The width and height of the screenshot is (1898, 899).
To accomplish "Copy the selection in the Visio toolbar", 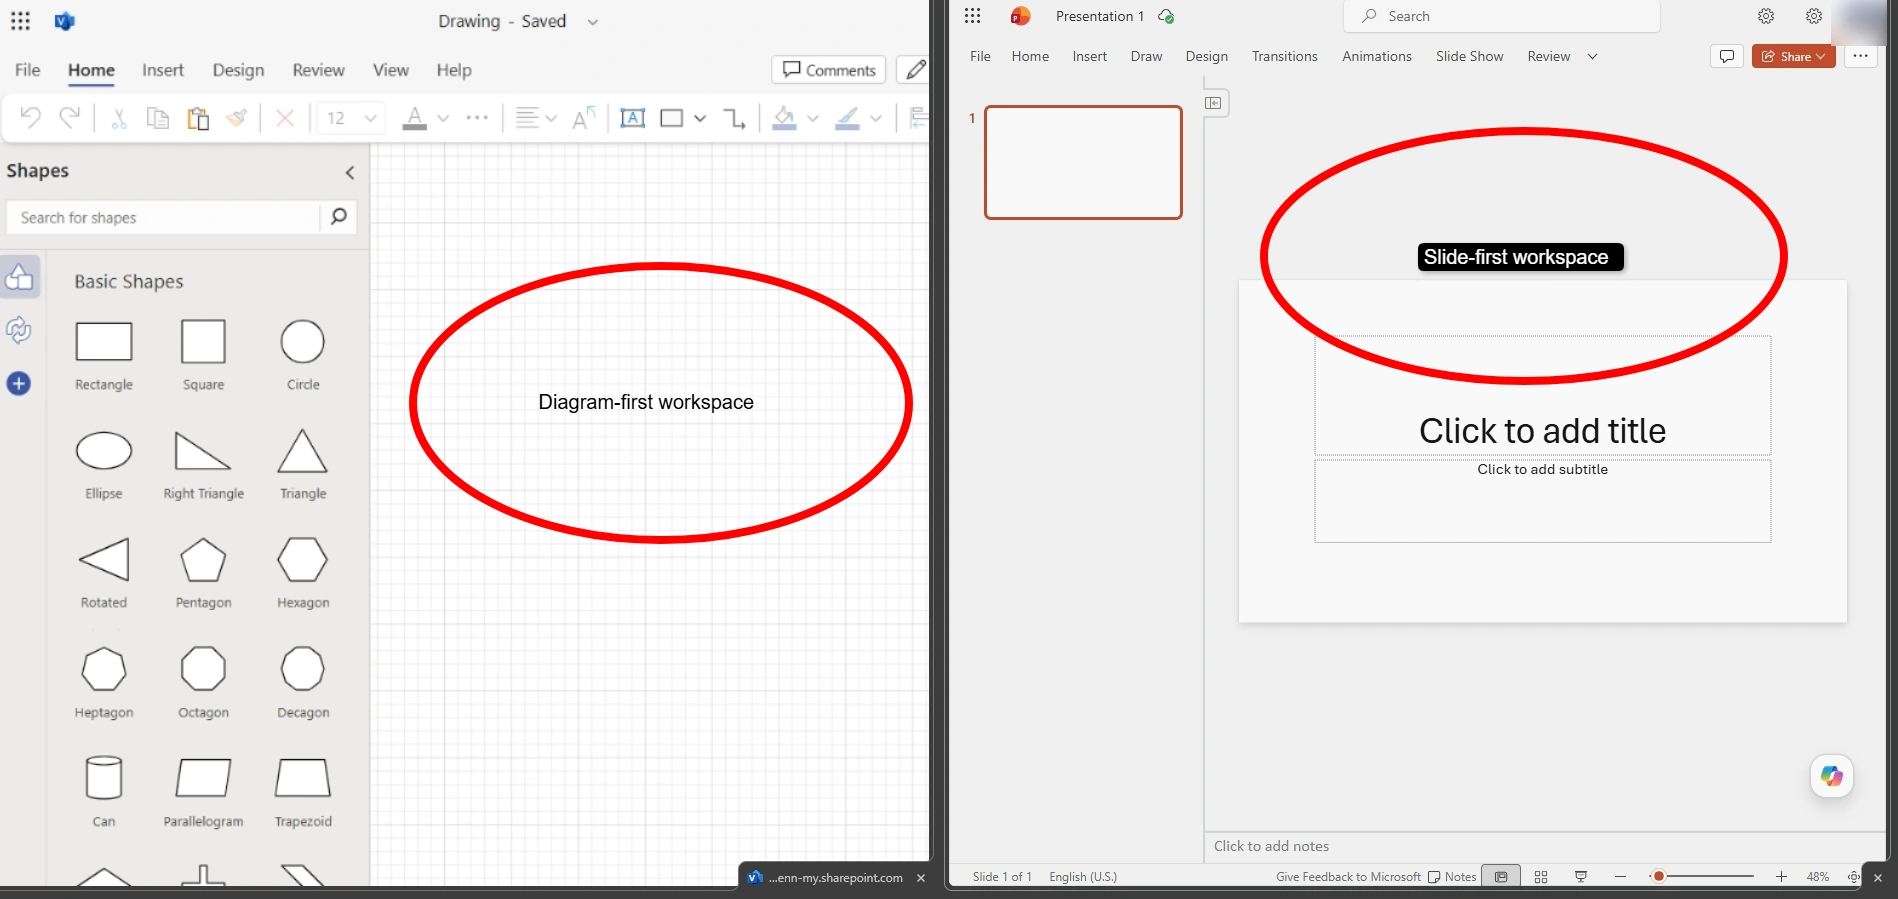I will pyautogui.click(x=158, y=119).
